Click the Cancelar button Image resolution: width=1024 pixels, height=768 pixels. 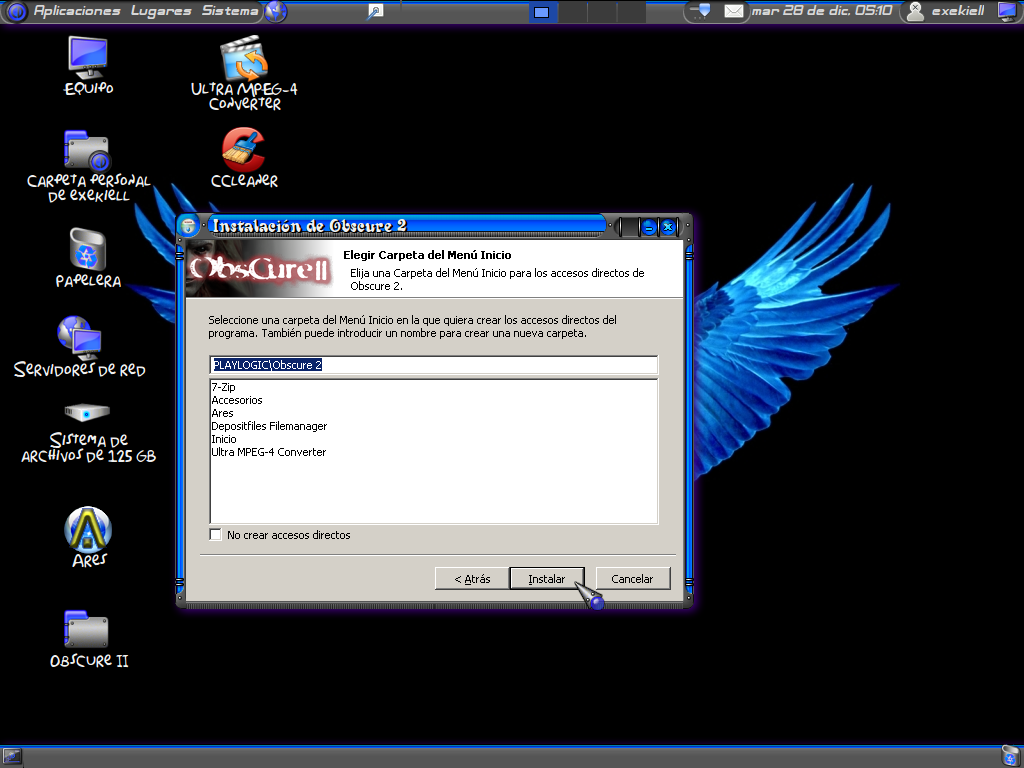632,579
